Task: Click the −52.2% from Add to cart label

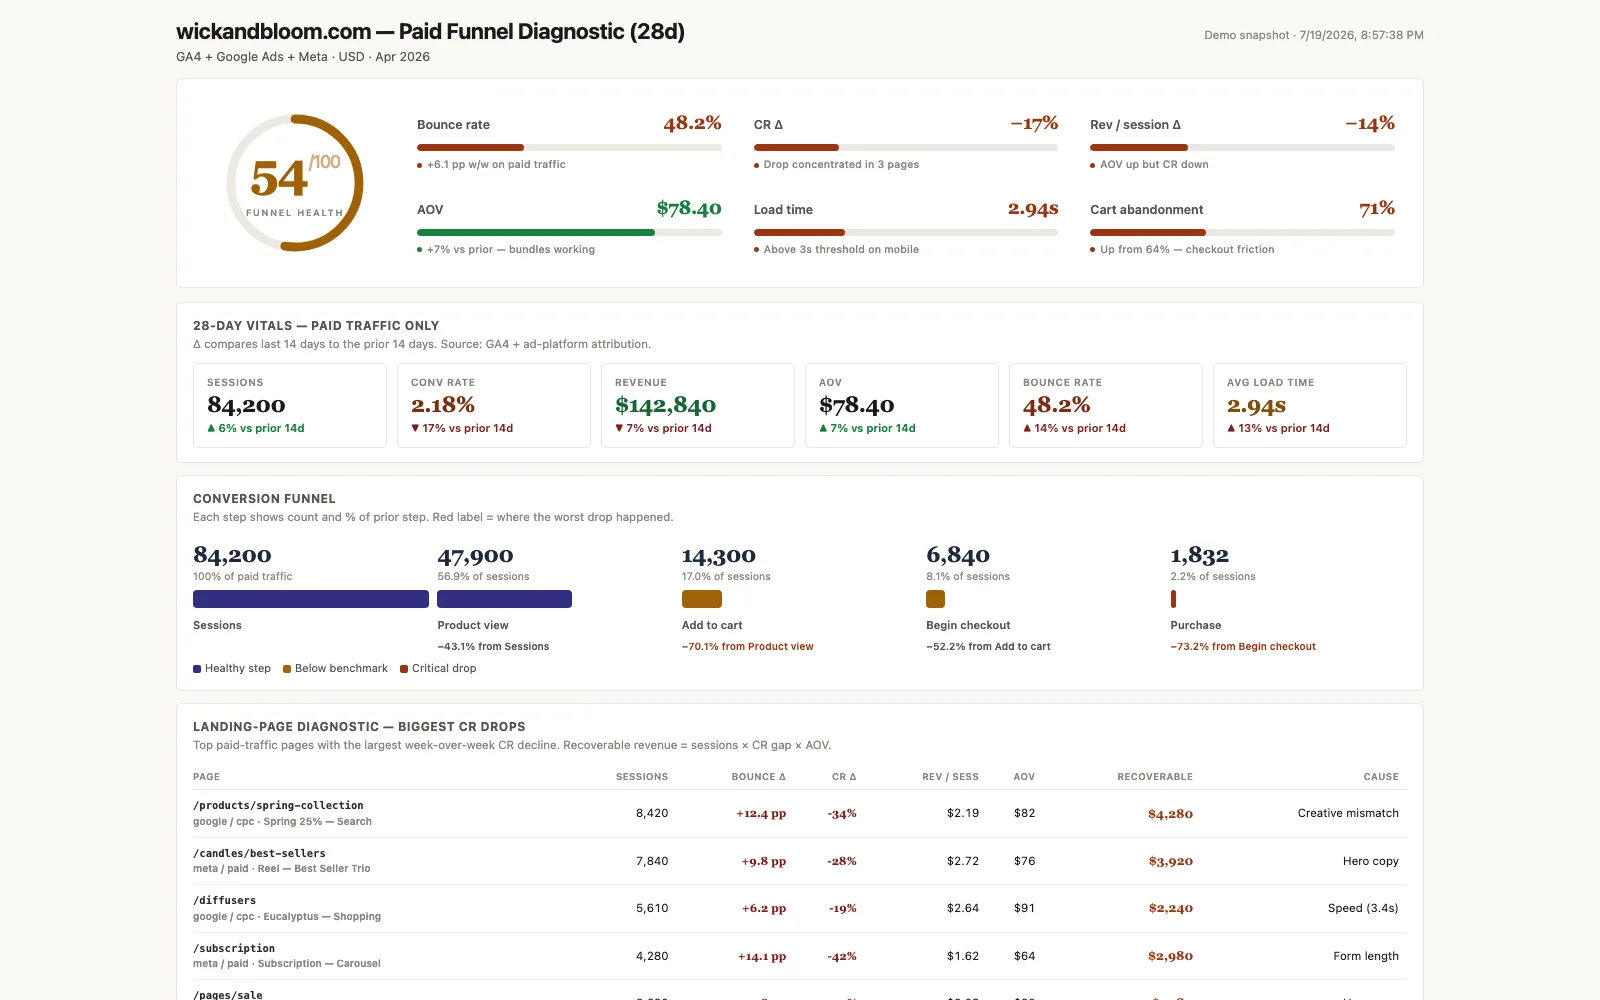Action: point(988,647)
